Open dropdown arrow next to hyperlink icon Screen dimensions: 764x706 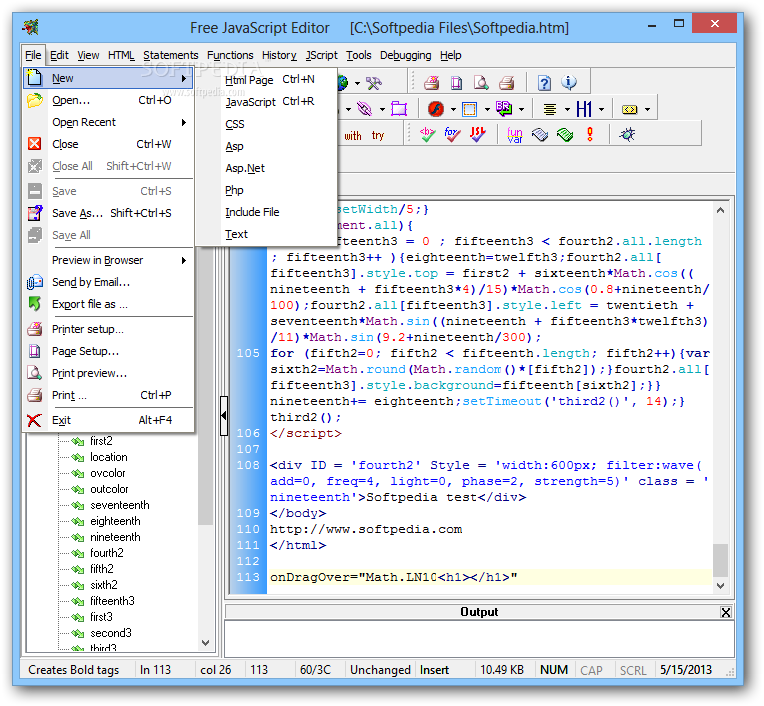382,110
